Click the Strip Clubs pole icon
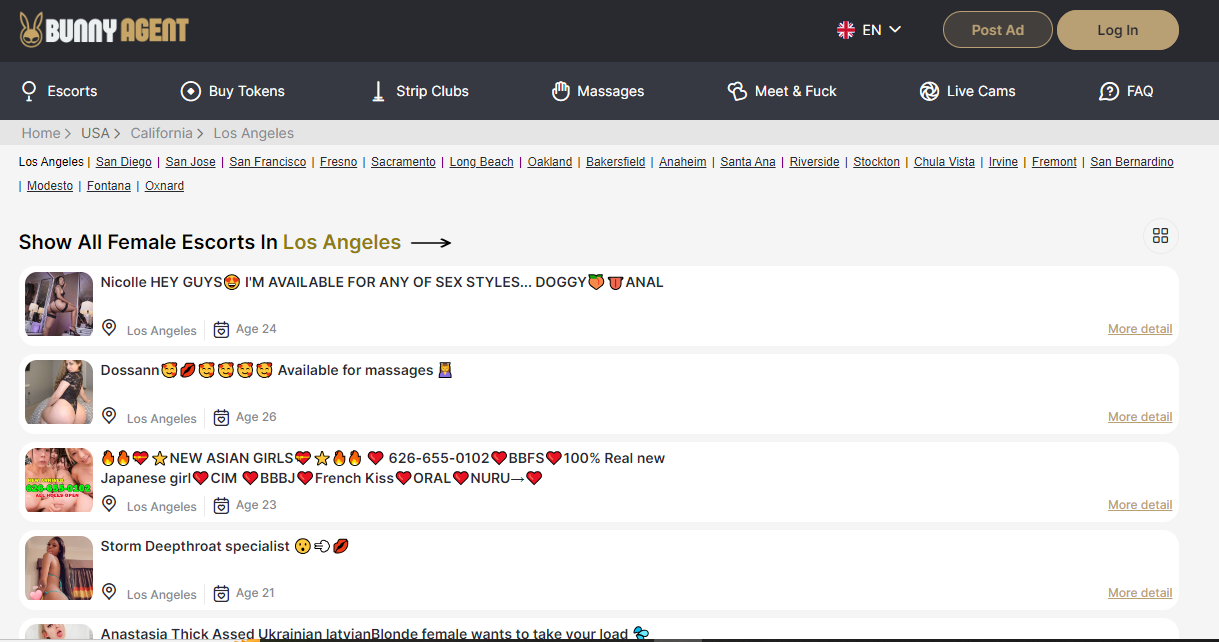This screenshot has width=1219, height=642. (x=378, y=91)
